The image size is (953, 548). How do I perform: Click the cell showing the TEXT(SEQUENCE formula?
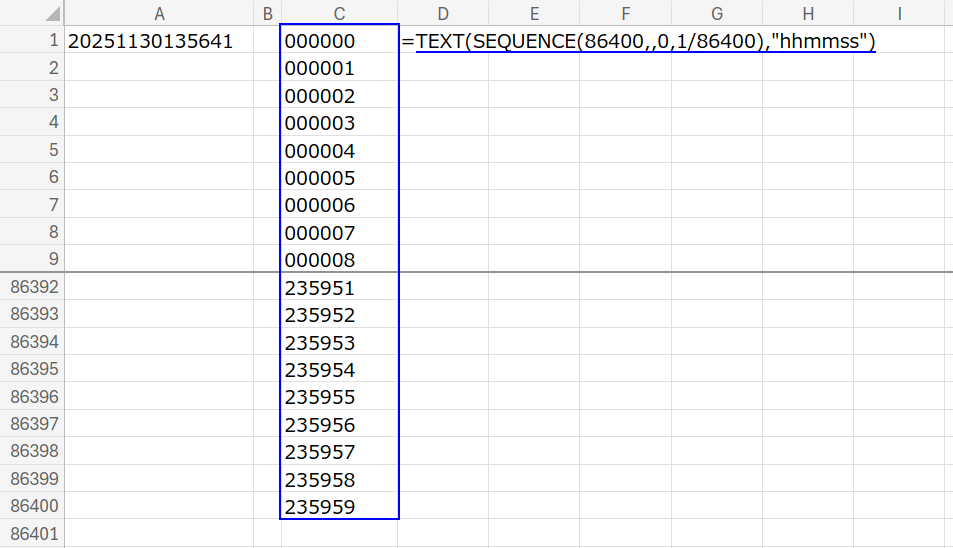(443, 42)
